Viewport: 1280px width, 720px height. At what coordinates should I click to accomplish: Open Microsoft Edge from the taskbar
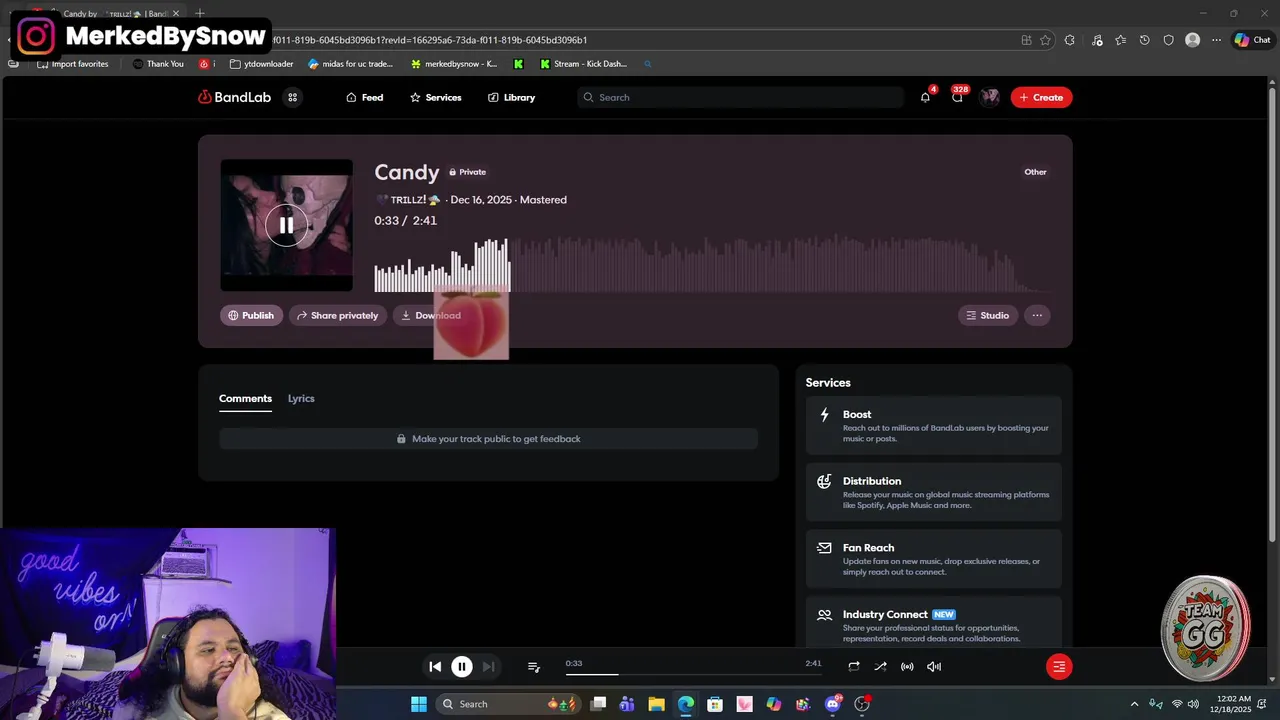click(x=686, y=704)
